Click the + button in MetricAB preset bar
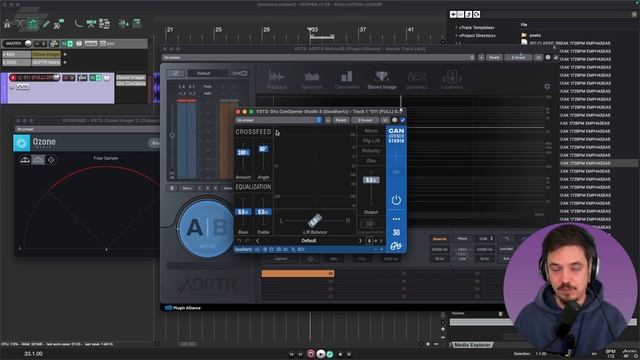Screen dimensions: 640x360 click(481, 58)
